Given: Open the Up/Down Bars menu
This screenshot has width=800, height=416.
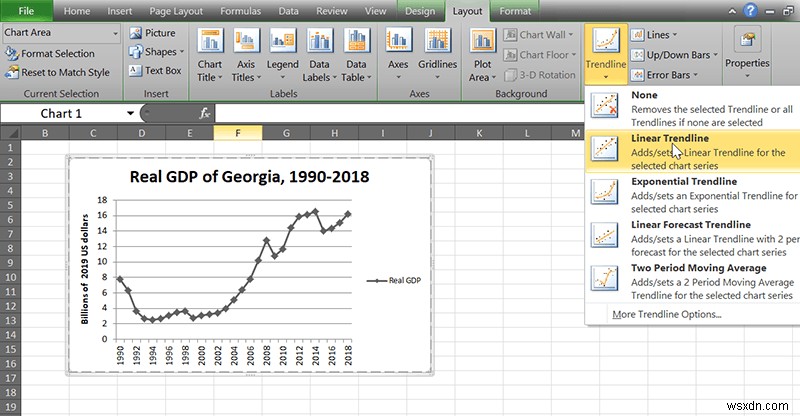Looking at the screenshot, I should point(674,55).
